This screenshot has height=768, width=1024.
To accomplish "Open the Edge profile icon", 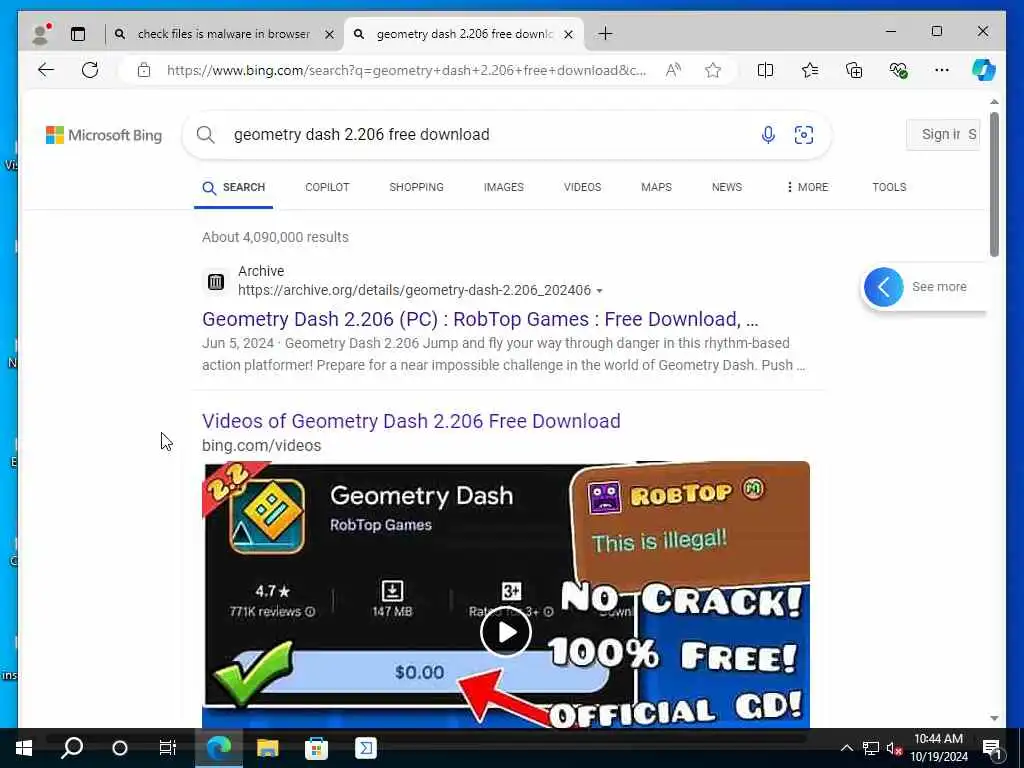I will (41, 34).
